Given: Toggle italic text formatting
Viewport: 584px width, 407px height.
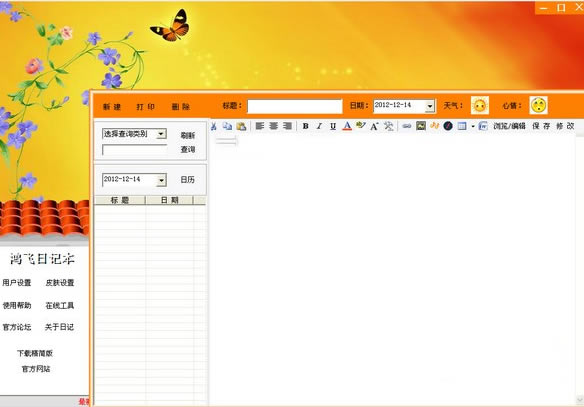Looking at the screenshot, I should click(319, 126).
